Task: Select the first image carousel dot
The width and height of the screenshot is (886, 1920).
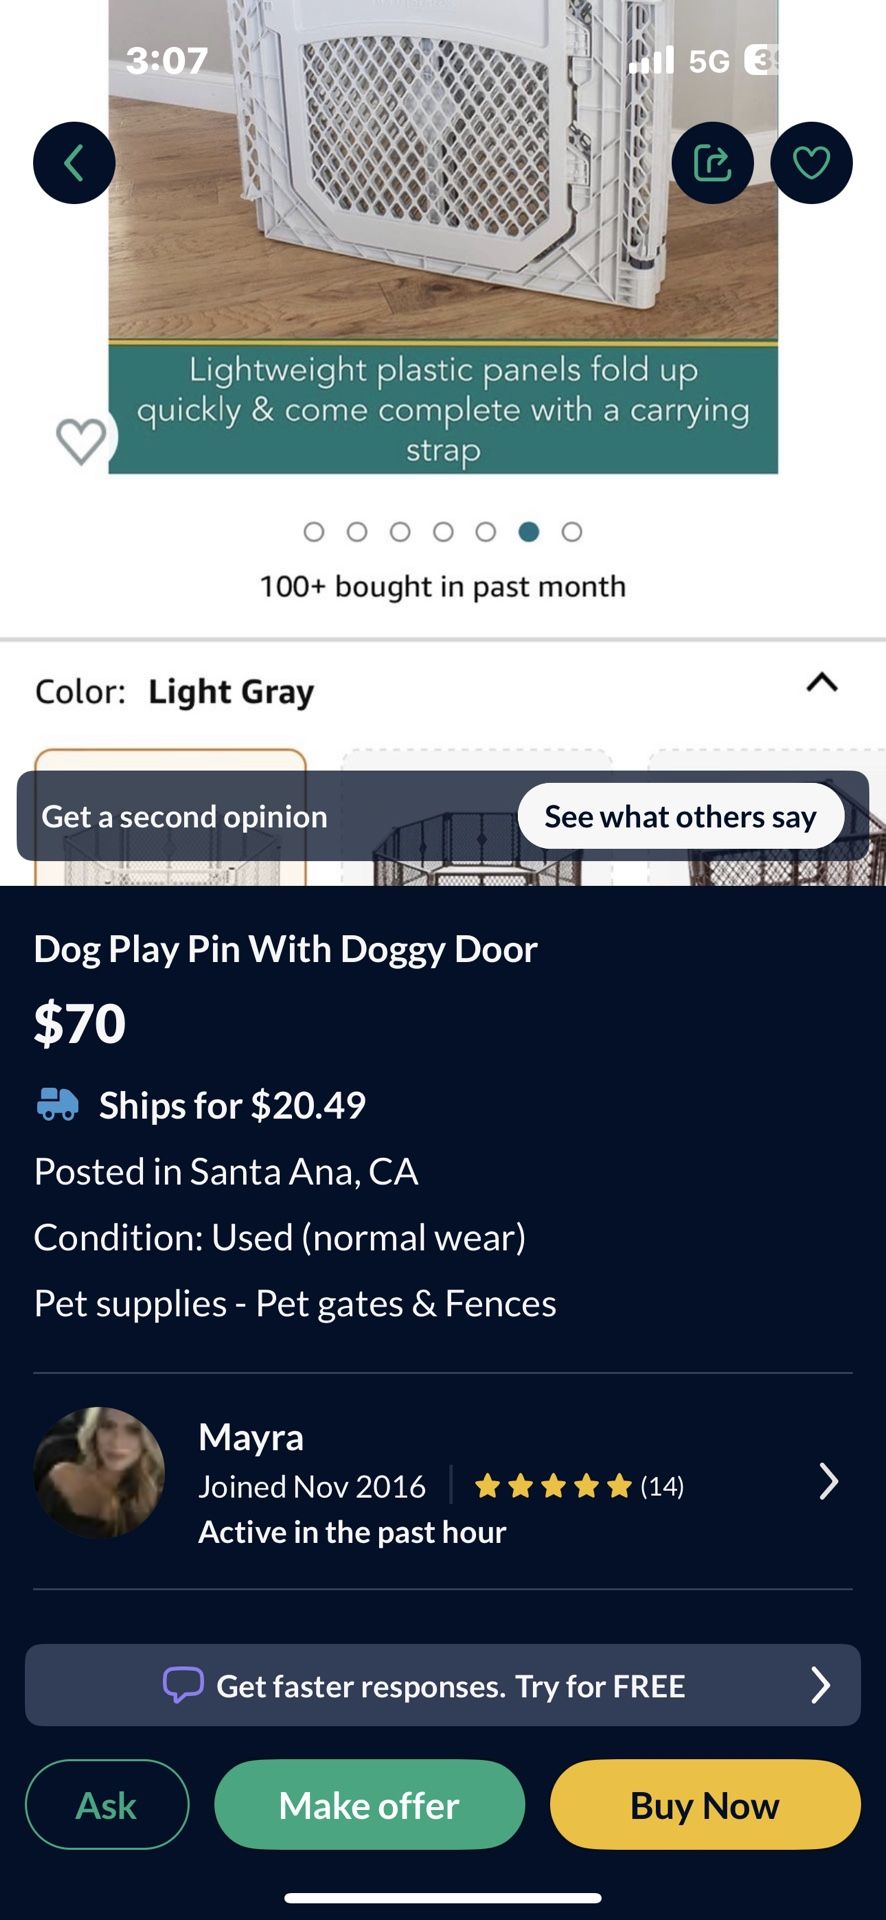Action: pyautogui.click(x=314, y=532)
